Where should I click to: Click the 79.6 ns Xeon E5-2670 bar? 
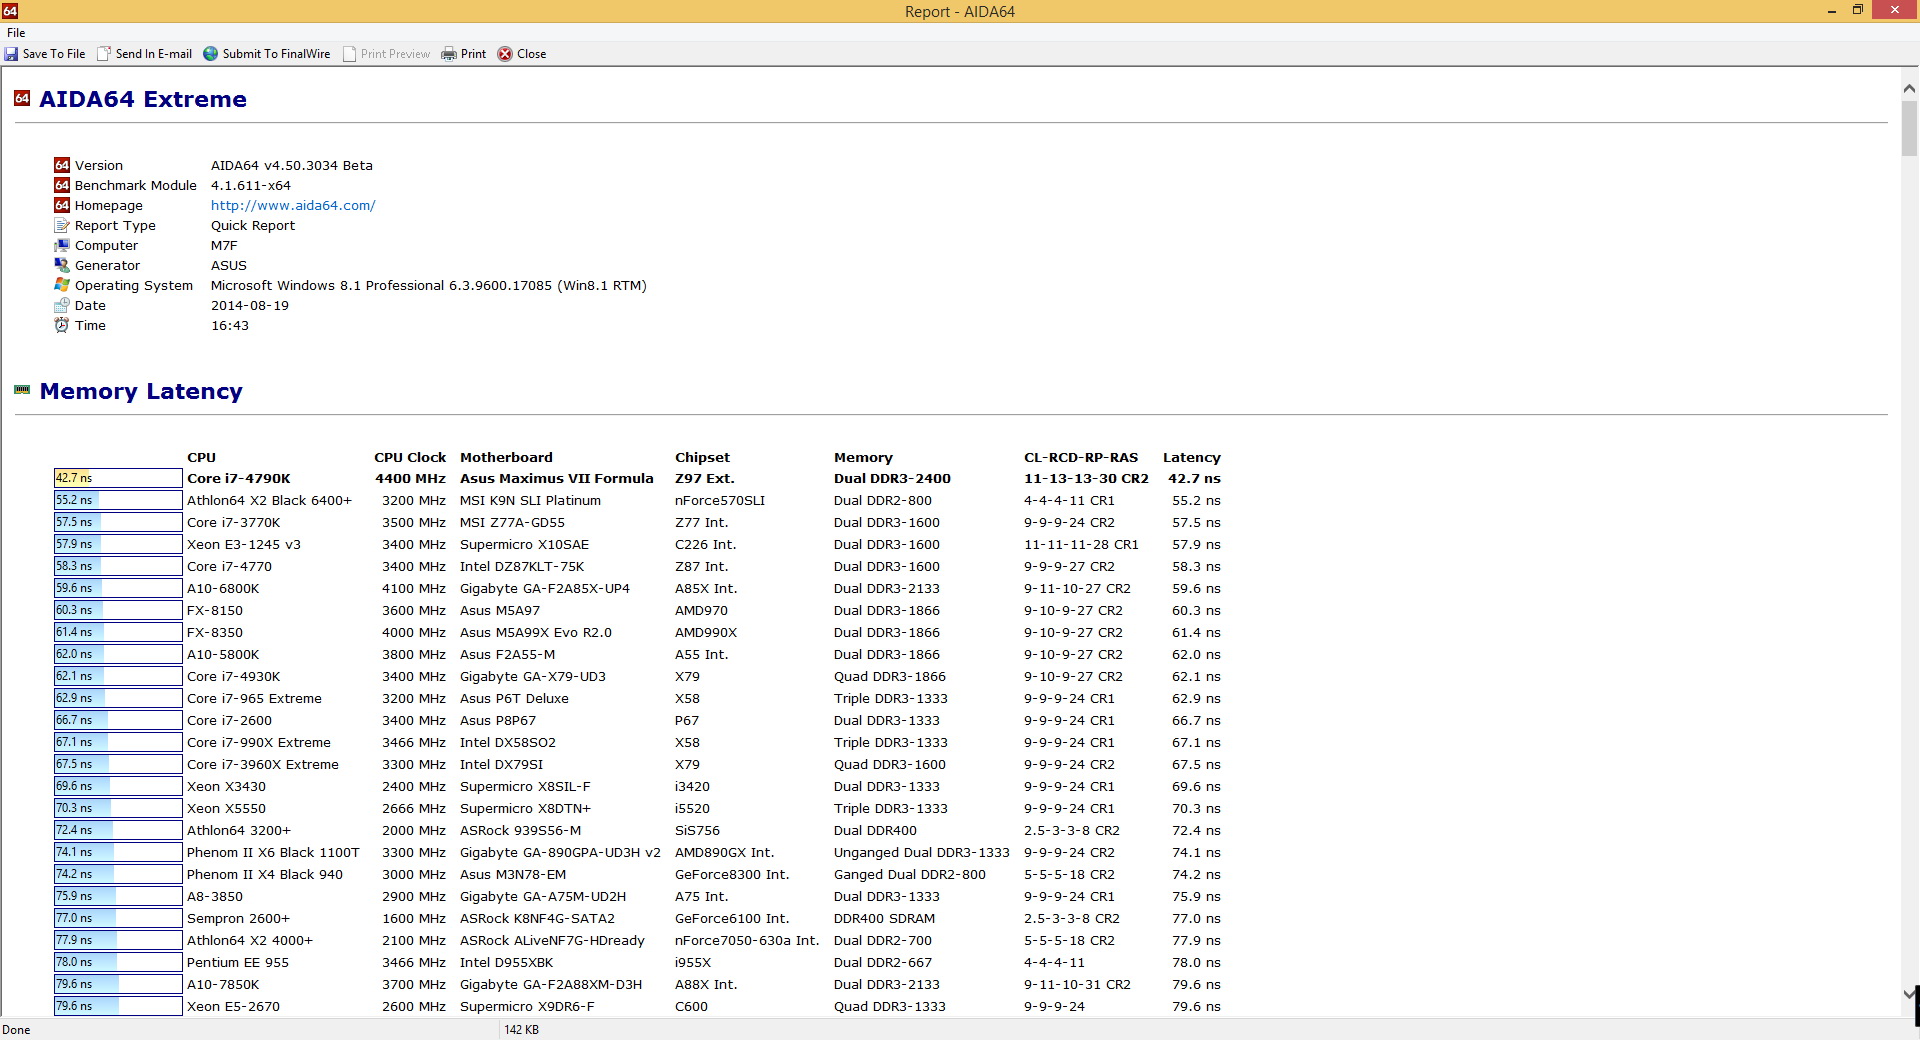[x=118, y=1006]
